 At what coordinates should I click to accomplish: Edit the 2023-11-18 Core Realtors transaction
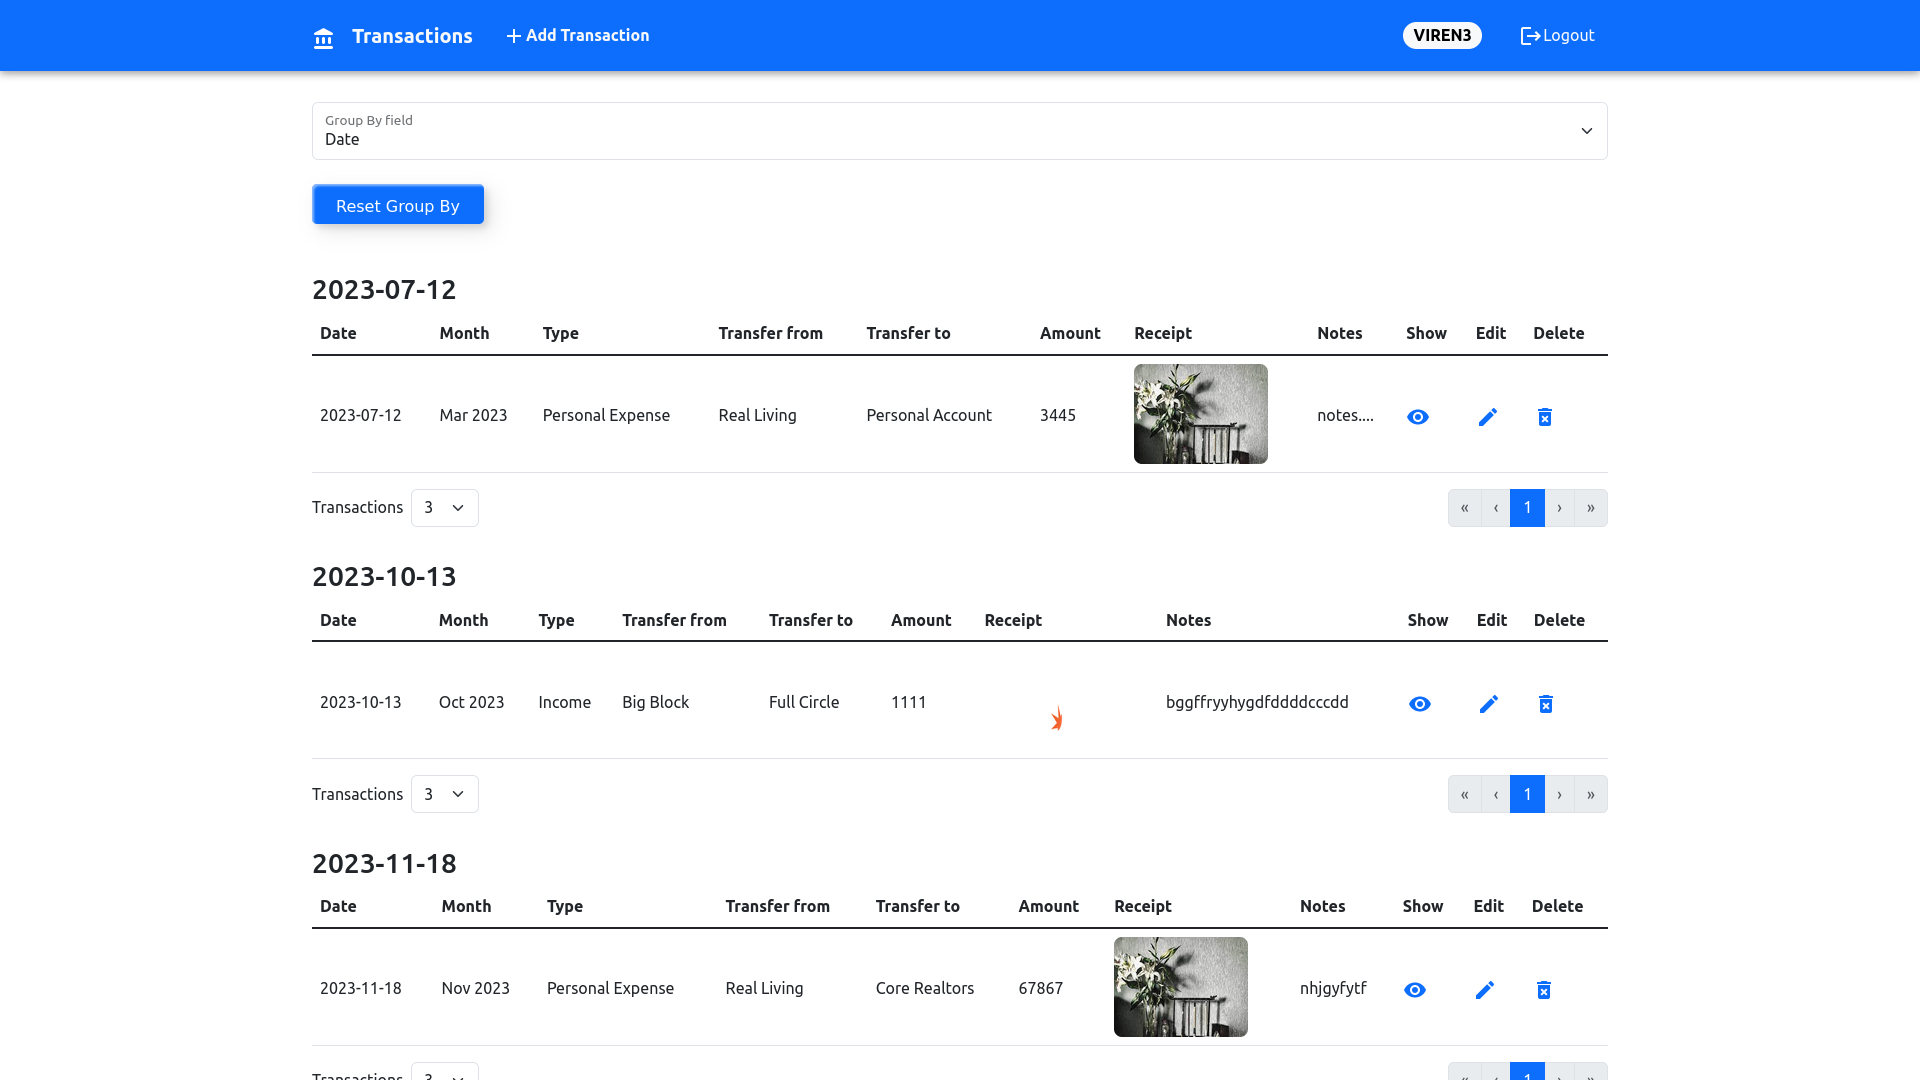[1485, 990]
